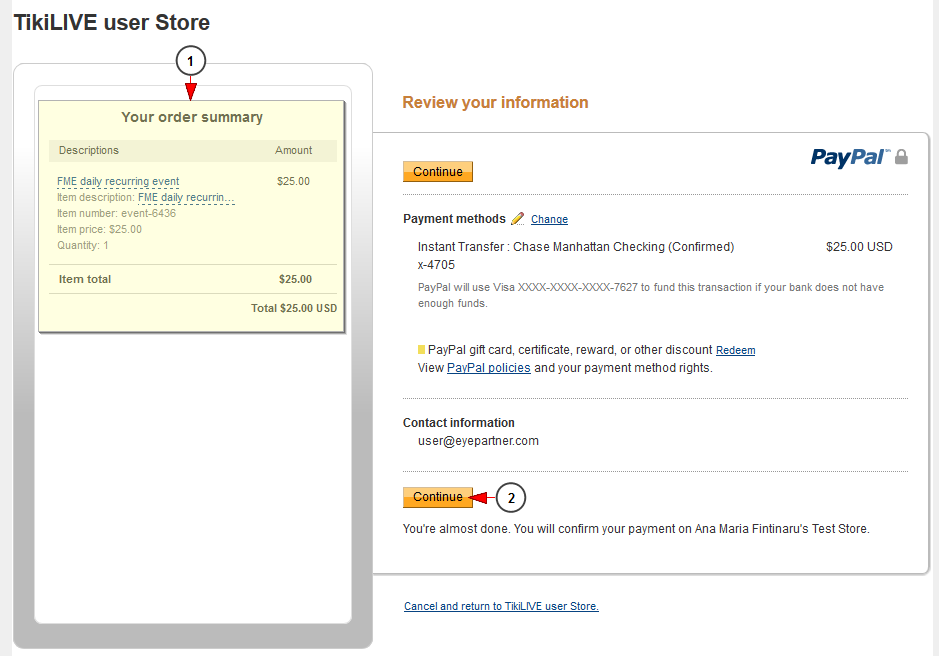Open the PayPal policies link

[x=489, y=368]
